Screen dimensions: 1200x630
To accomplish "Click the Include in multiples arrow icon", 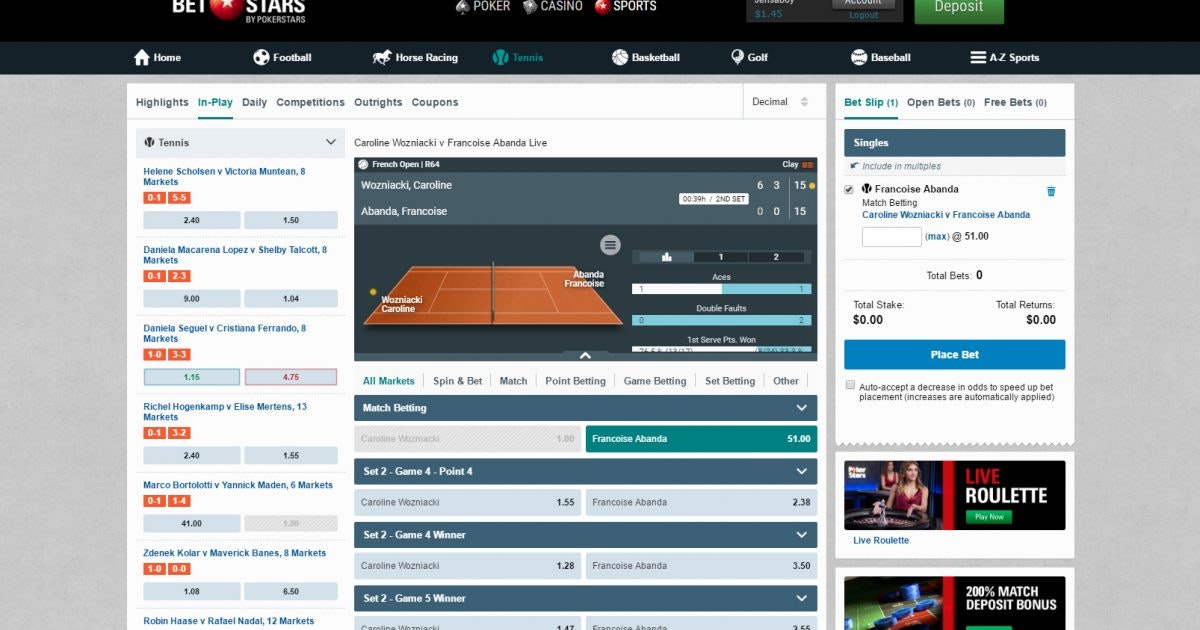I will coord(854,166).
